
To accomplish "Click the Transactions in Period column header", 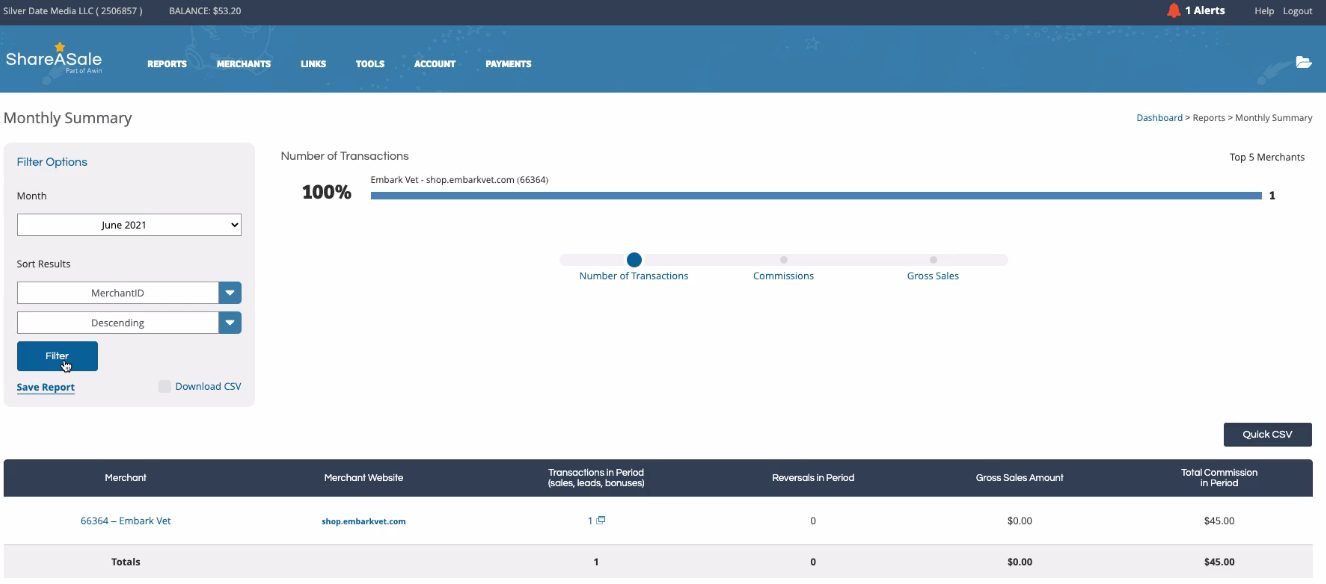I will coord(596,478).
